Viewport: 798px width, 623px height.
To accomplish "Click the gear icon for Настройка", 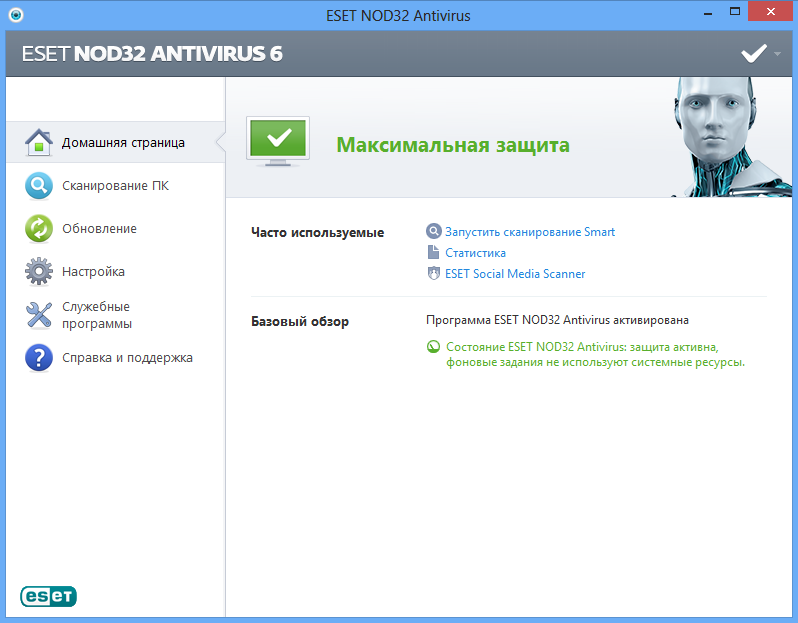I will [39, 271].
